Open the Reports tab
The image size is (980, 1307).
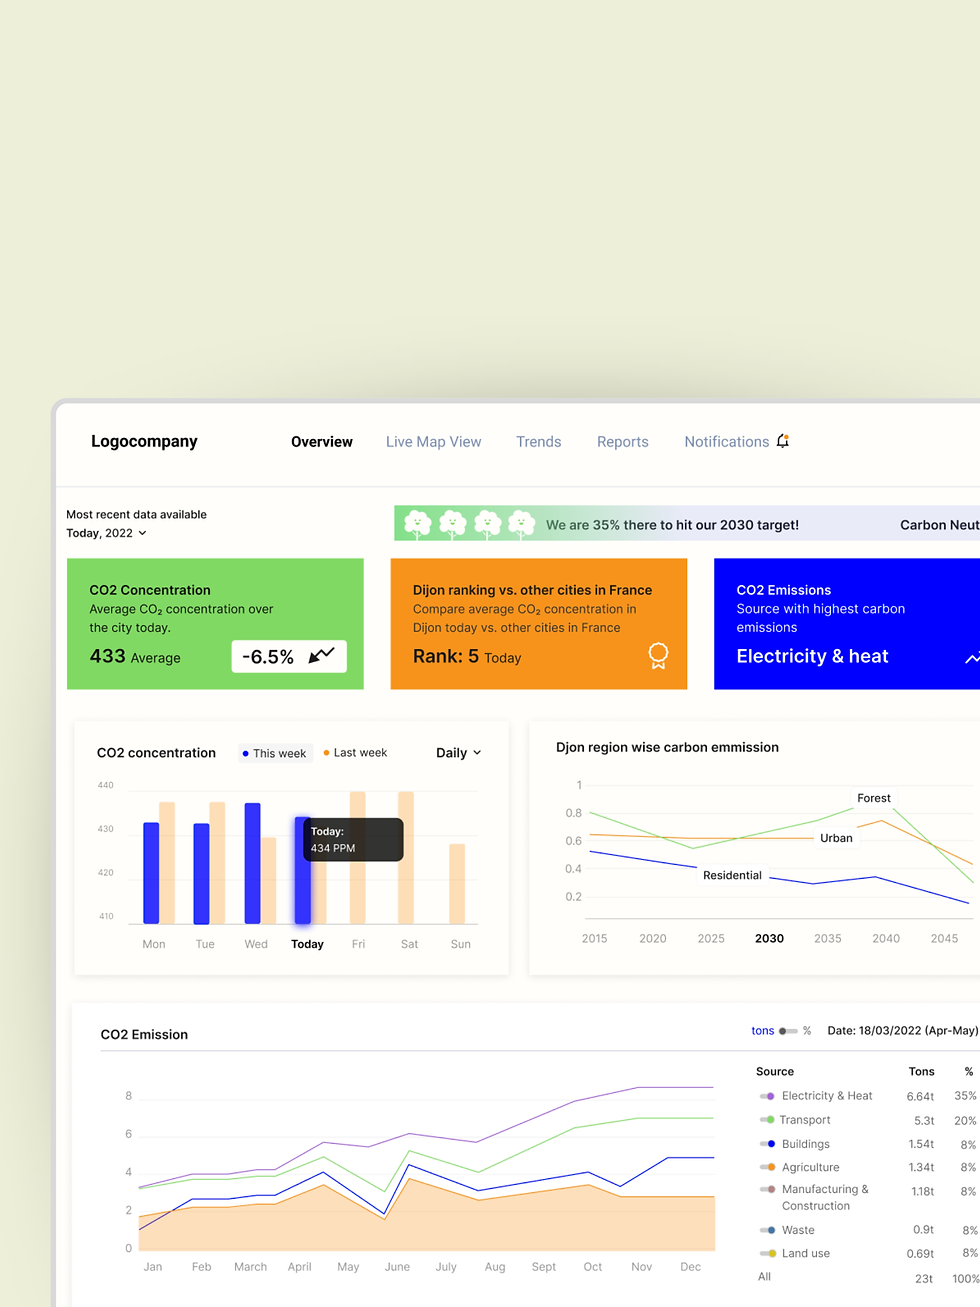click(x=623, y=442)
